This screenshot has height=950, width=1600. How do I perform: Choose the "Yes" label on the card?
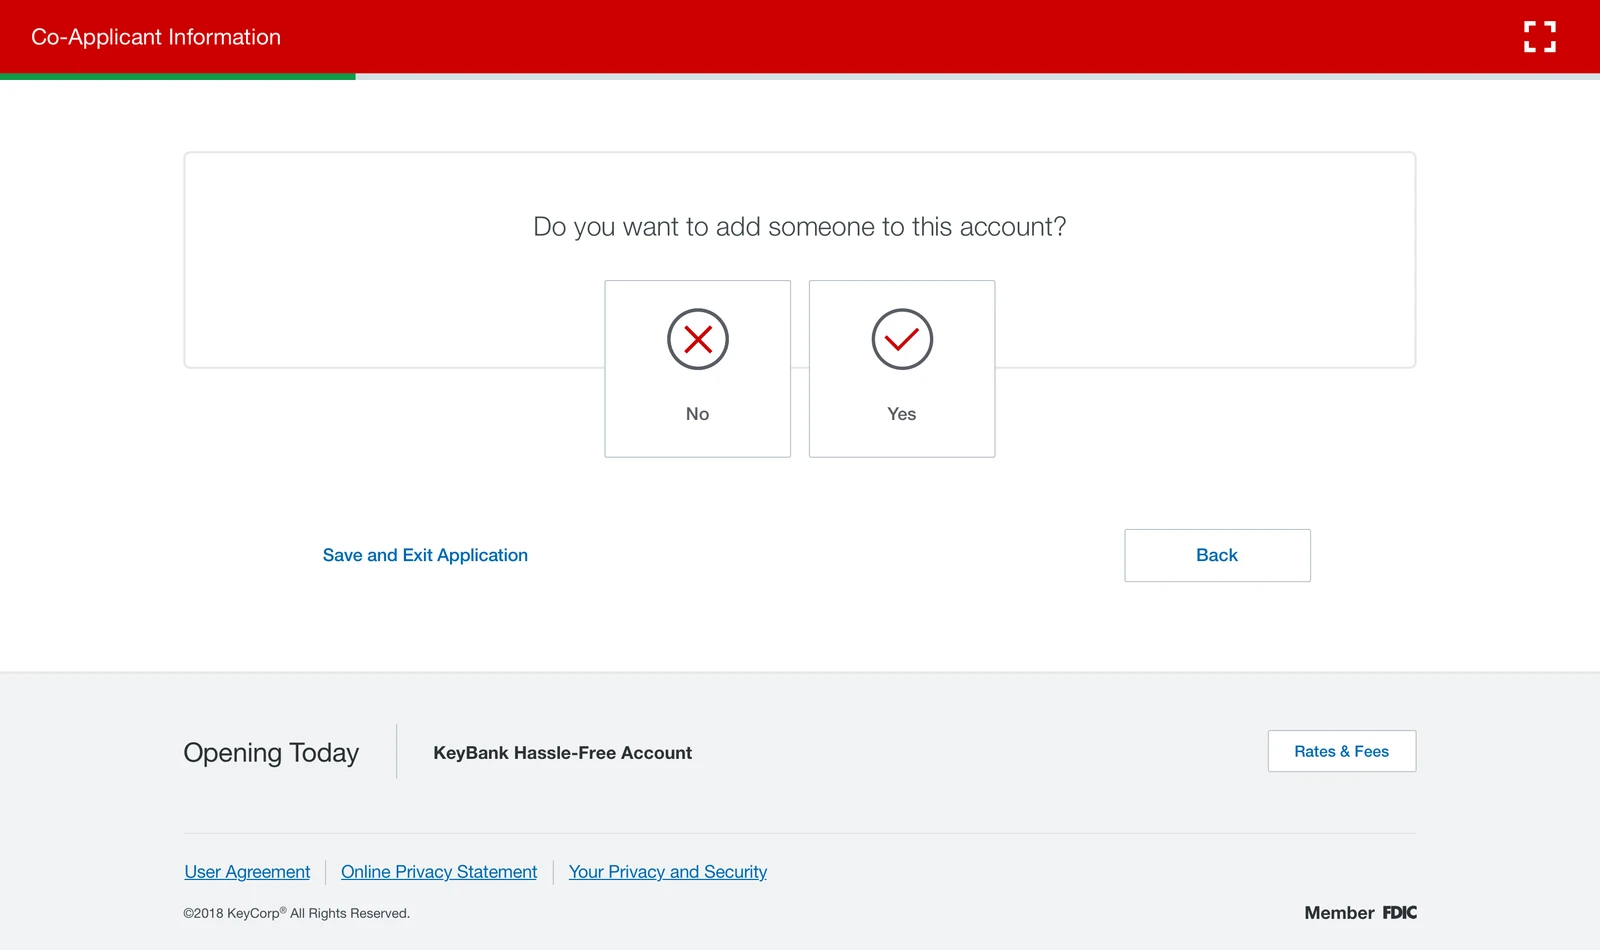[902, 414]
